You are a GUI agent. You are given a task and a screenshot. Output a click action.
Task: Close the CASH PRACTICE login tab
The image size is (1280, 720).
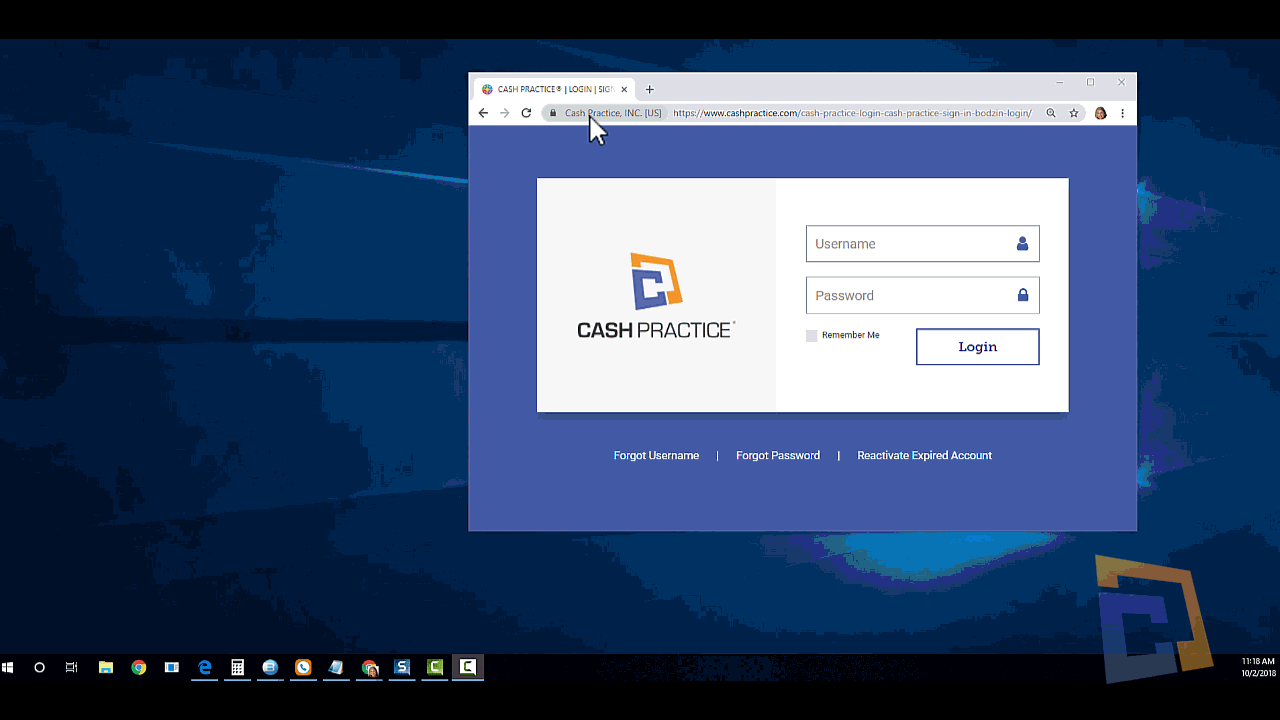point(624,89)
